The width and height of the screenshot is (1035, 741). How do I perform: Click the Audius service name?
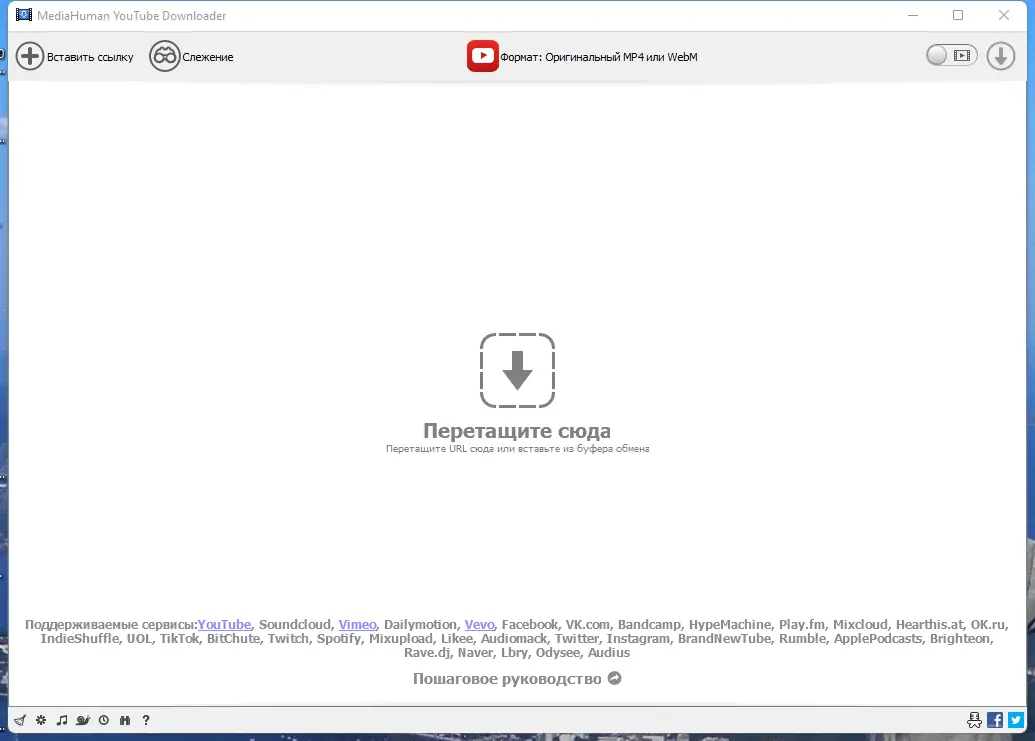pos(609,653)
